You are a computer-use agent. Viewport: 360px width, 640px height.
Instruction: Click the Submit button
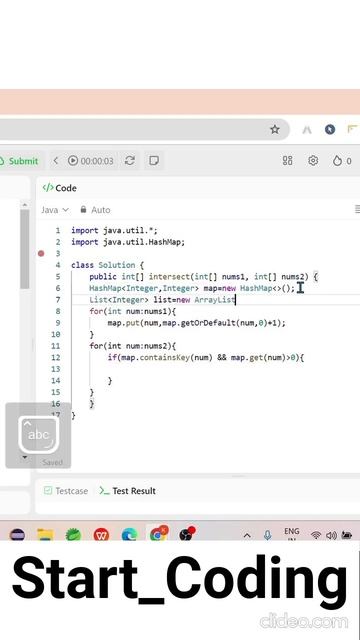[19, 161]
